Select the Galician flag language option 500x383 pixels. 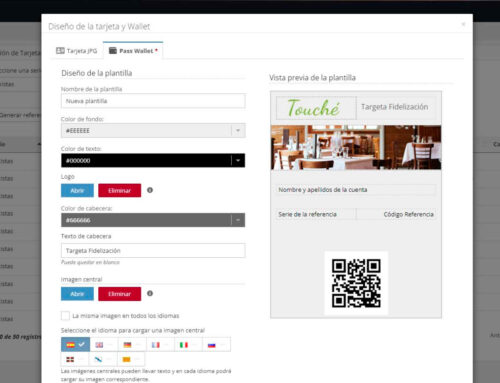[x=103, y=359]
